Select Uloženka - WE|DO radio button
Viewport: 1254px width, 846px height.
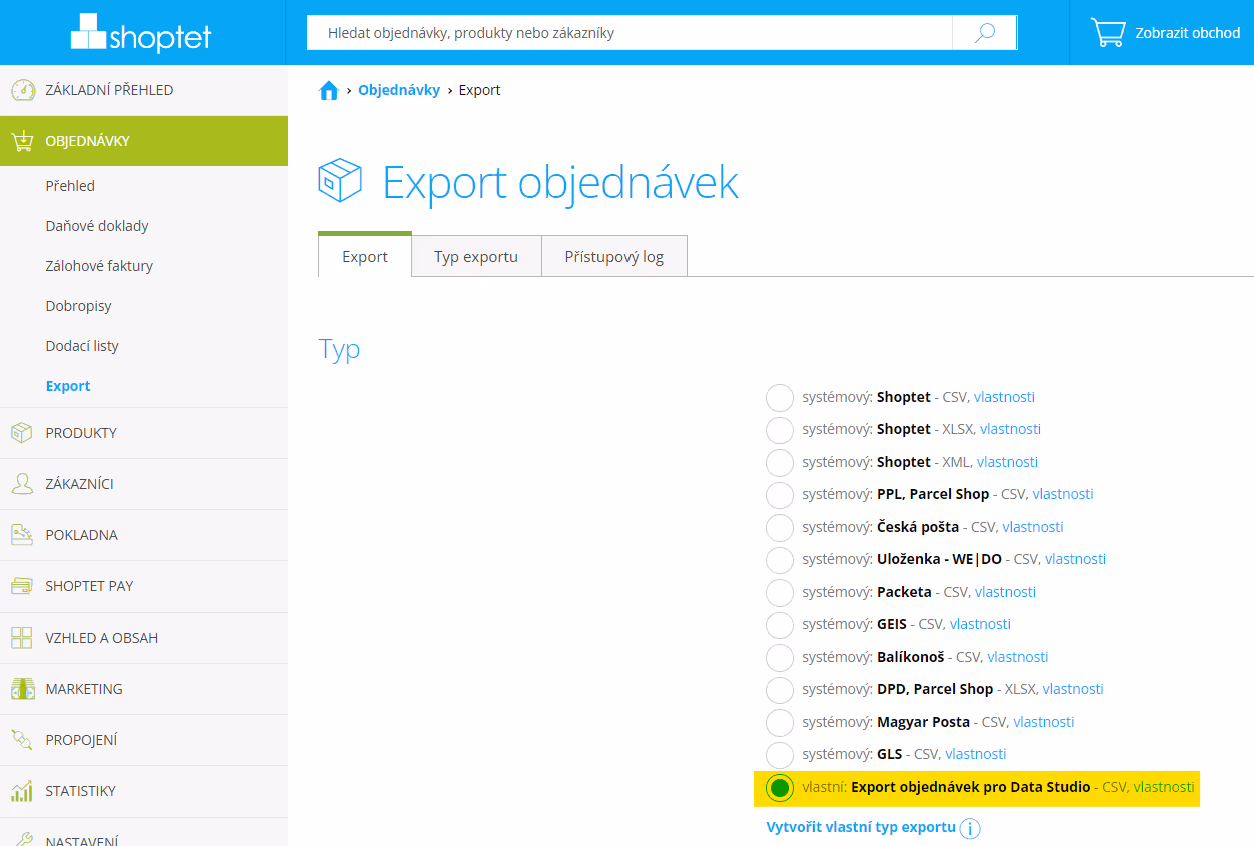tap(780, 559)
